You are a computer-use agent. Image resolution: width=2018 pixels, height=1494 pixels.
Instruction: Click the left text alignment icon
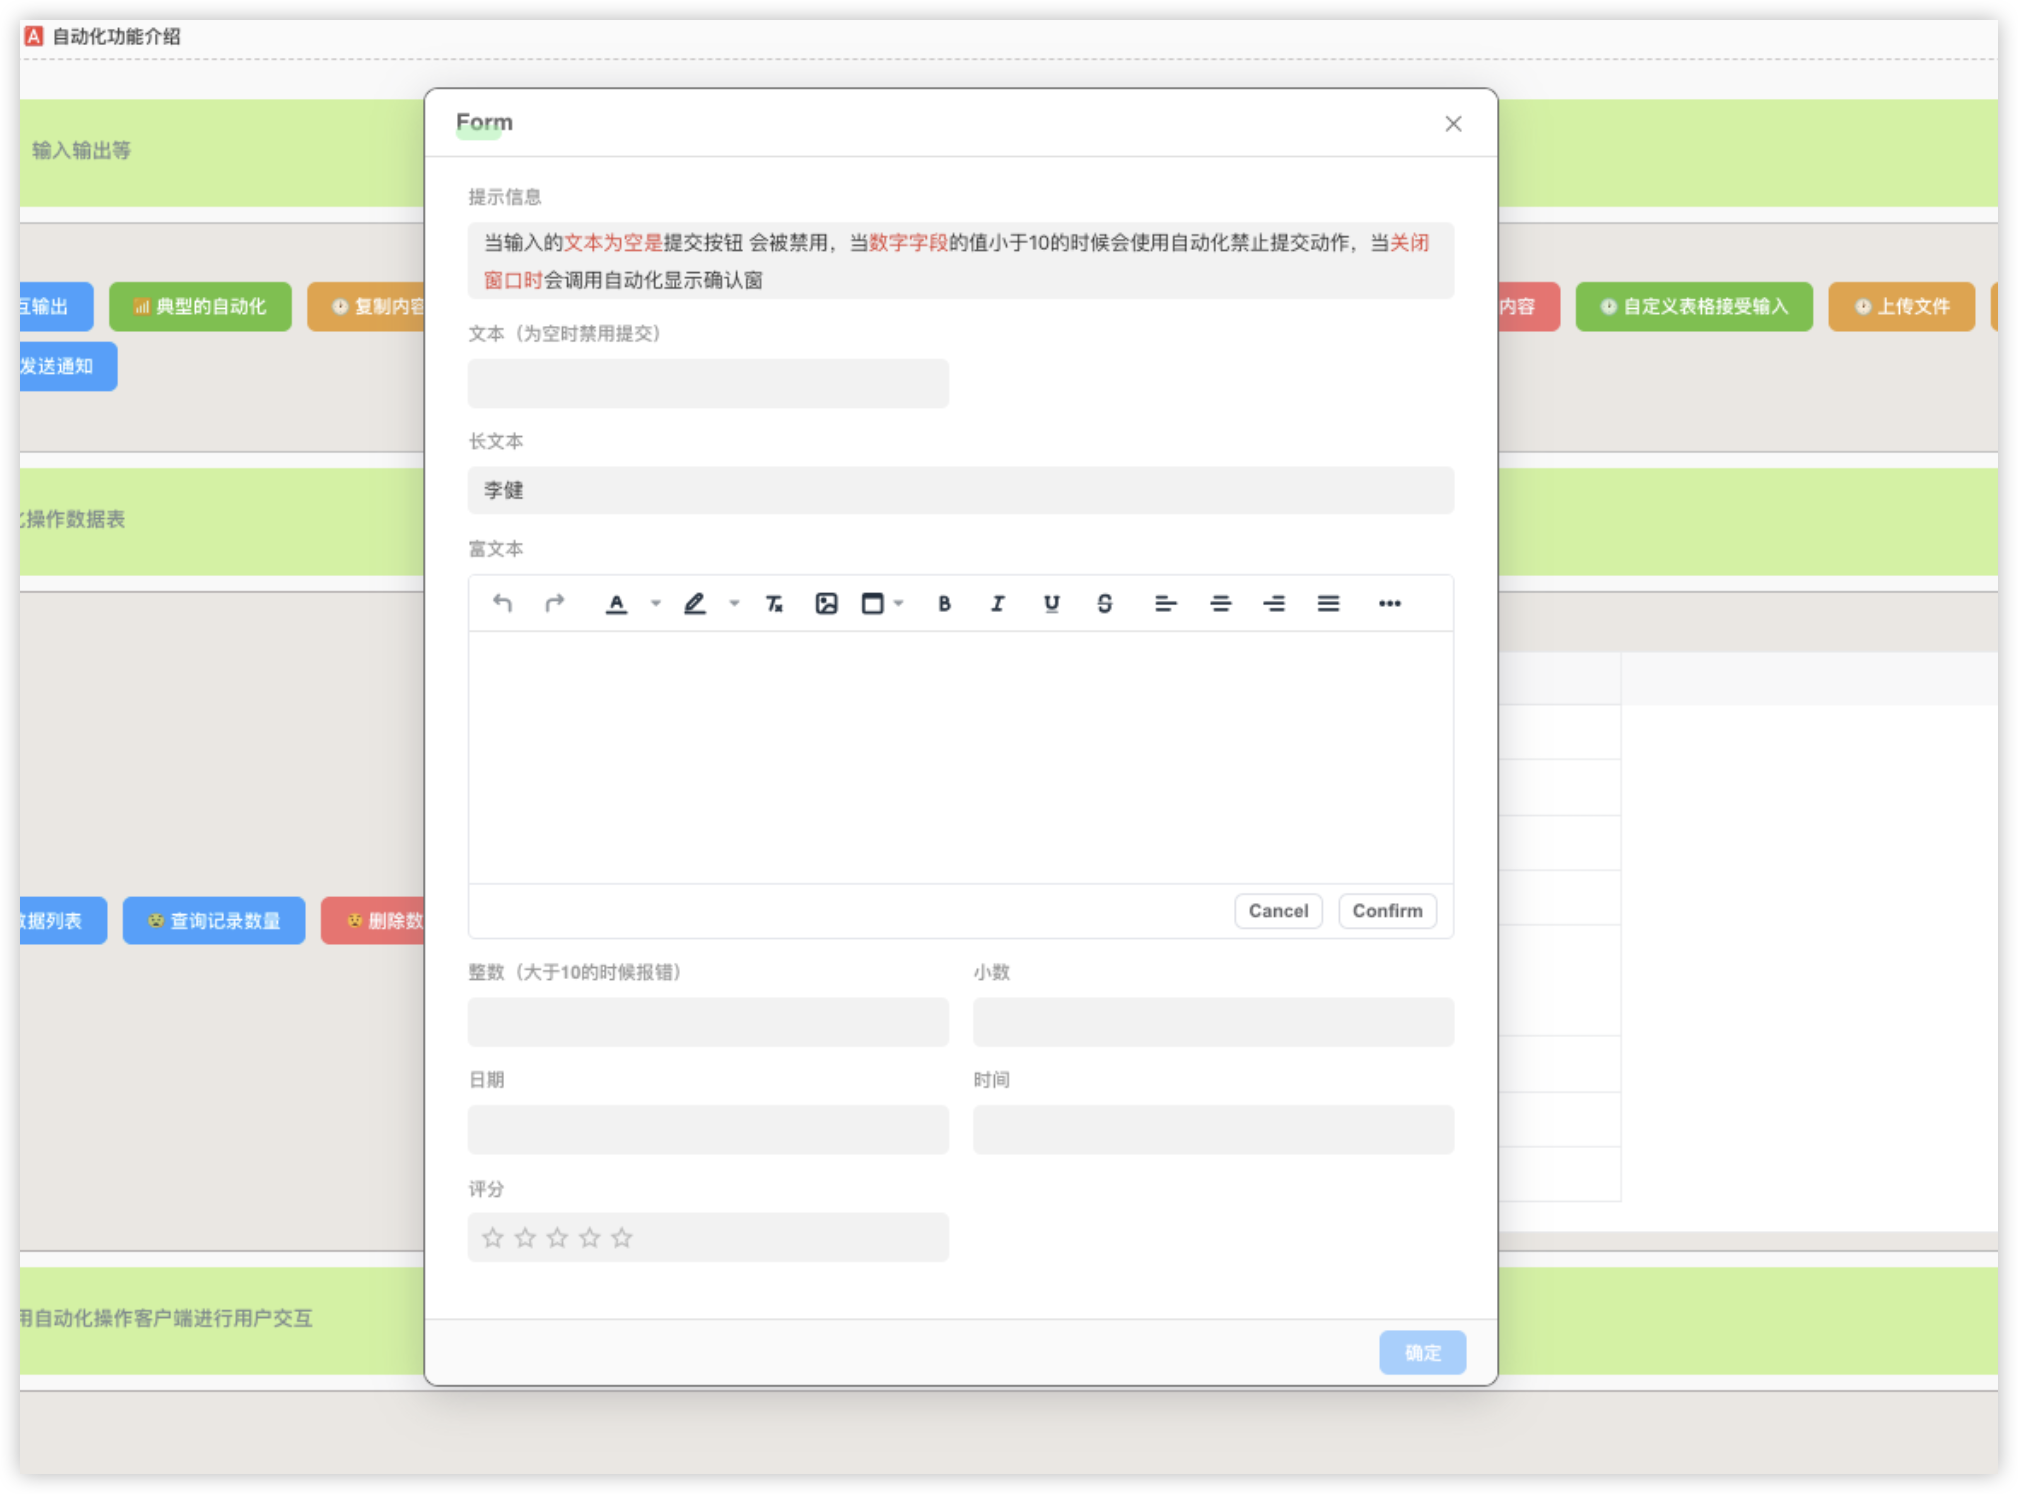tap(1163, 603)
